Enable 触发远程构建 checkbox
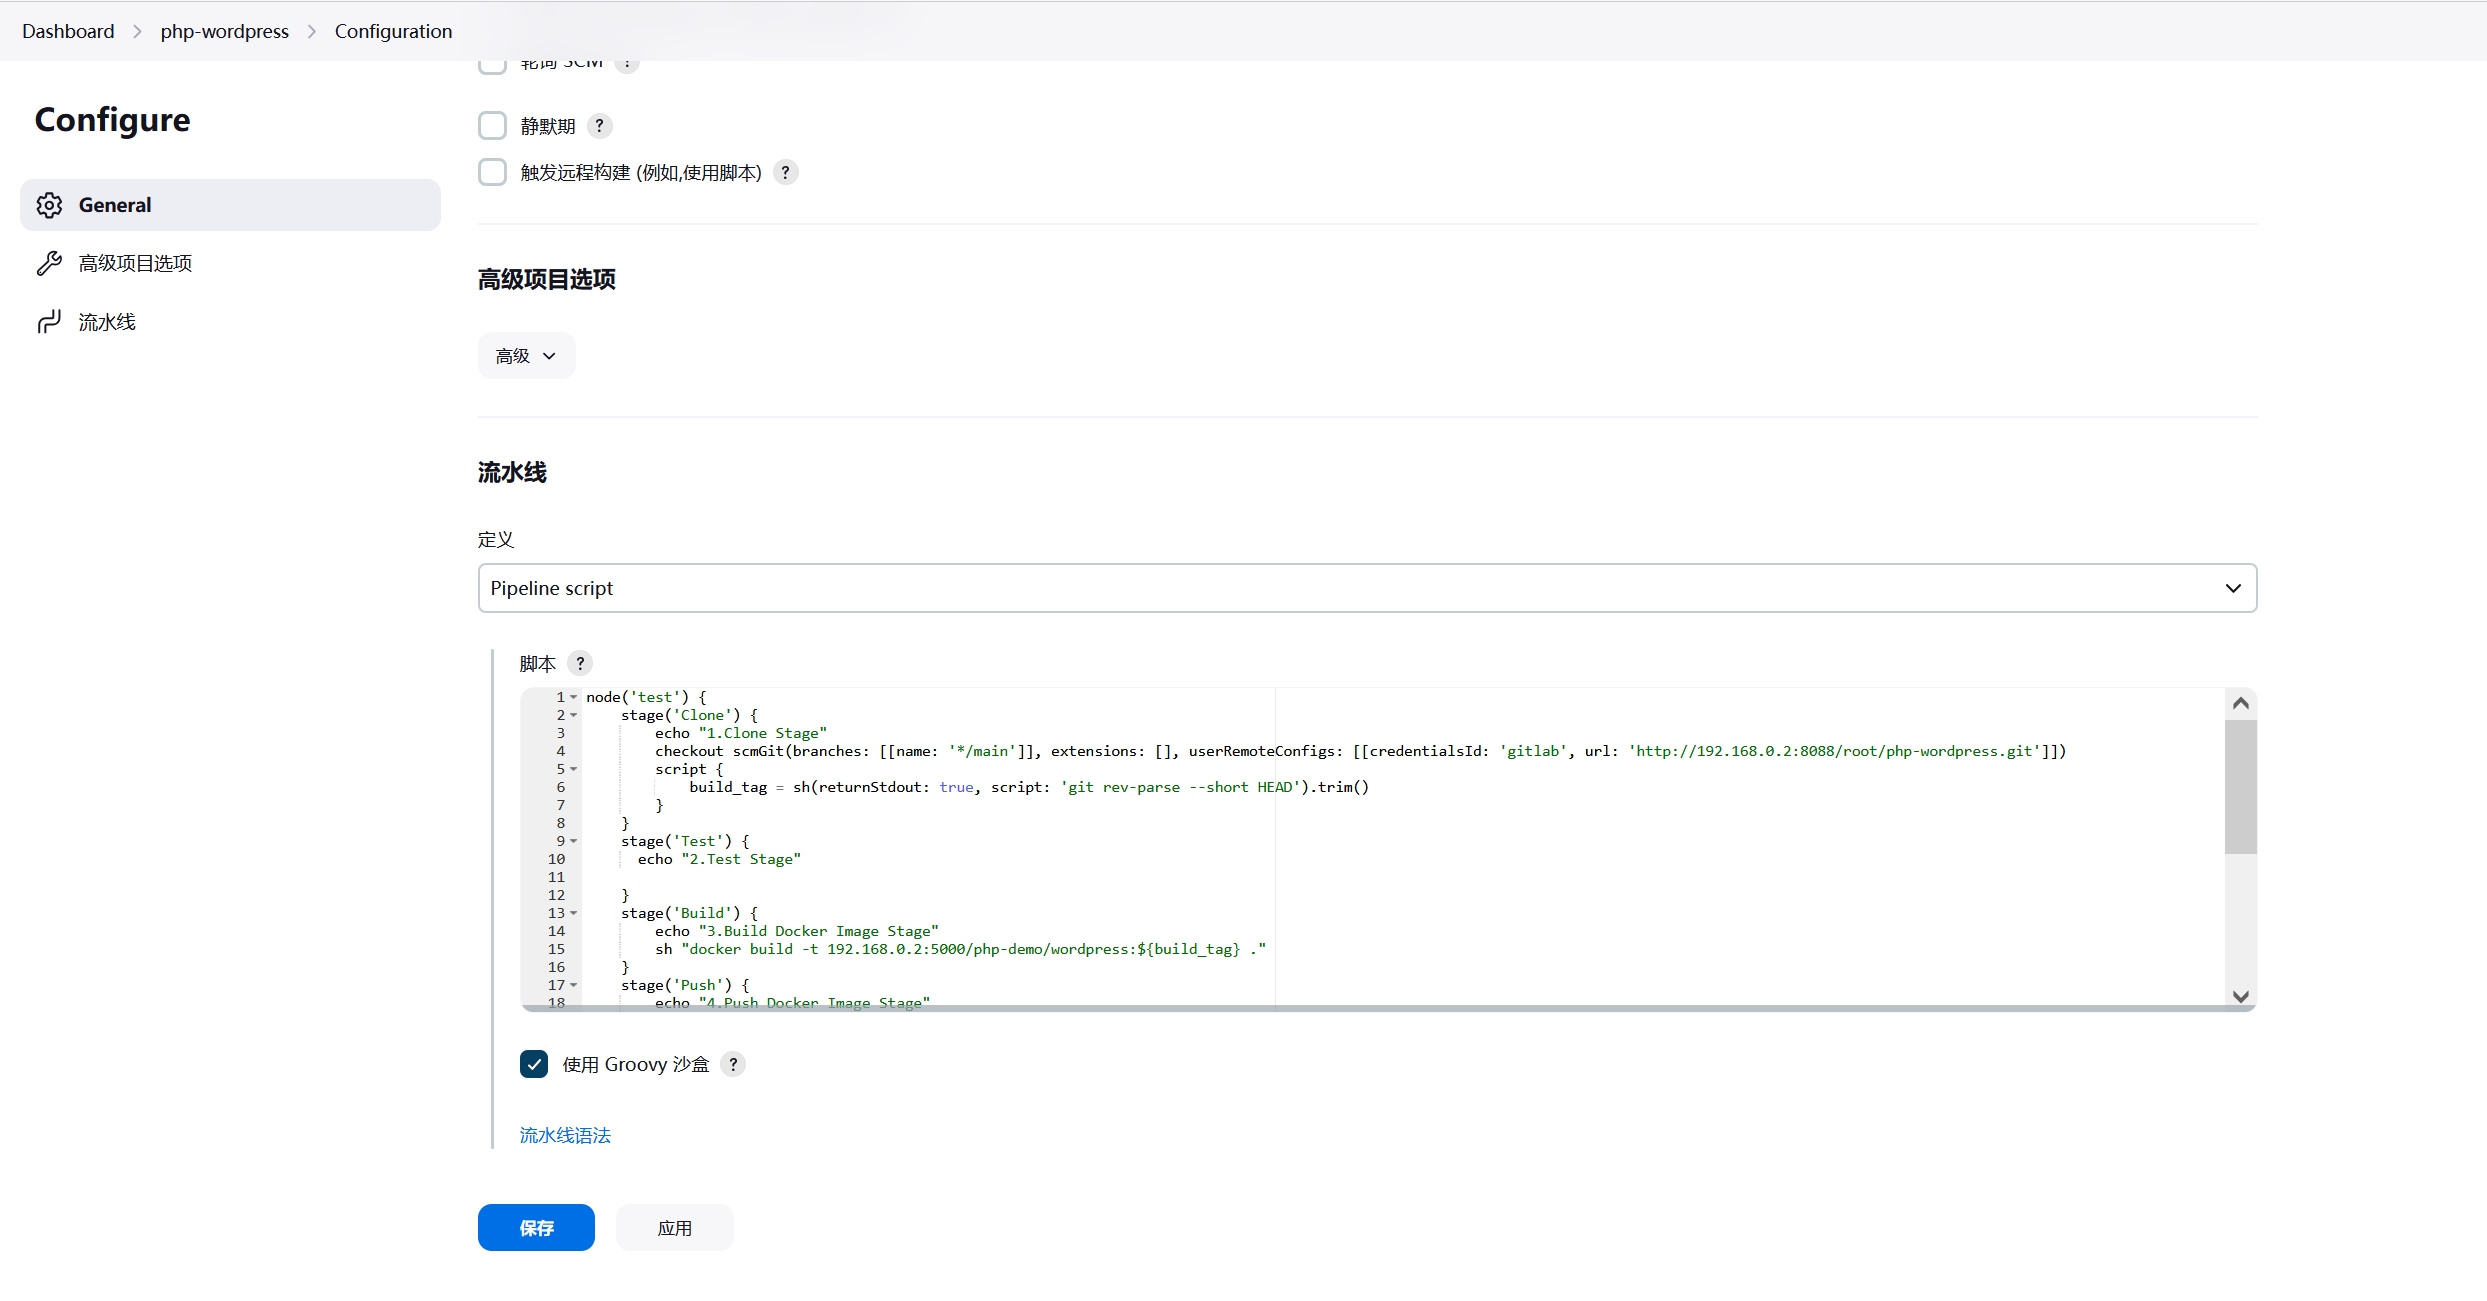This screenshot has width=2487, height=1301. (492, 172)
